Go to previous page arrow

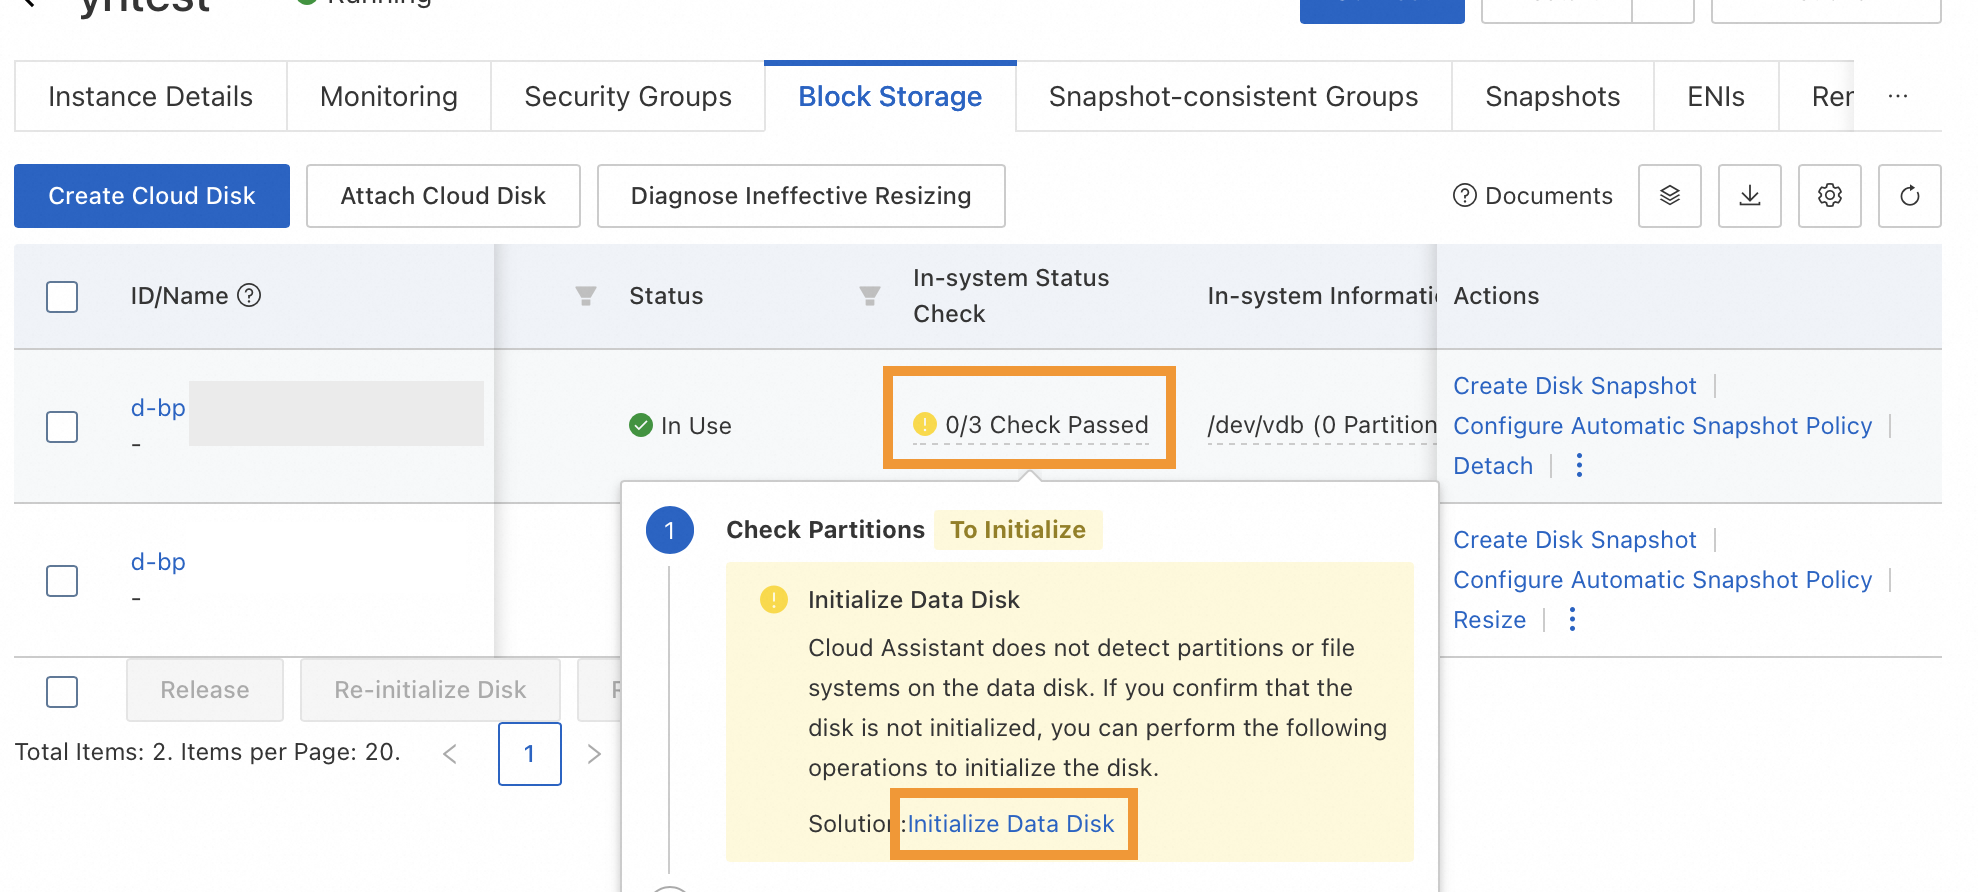tap(450, 754)
